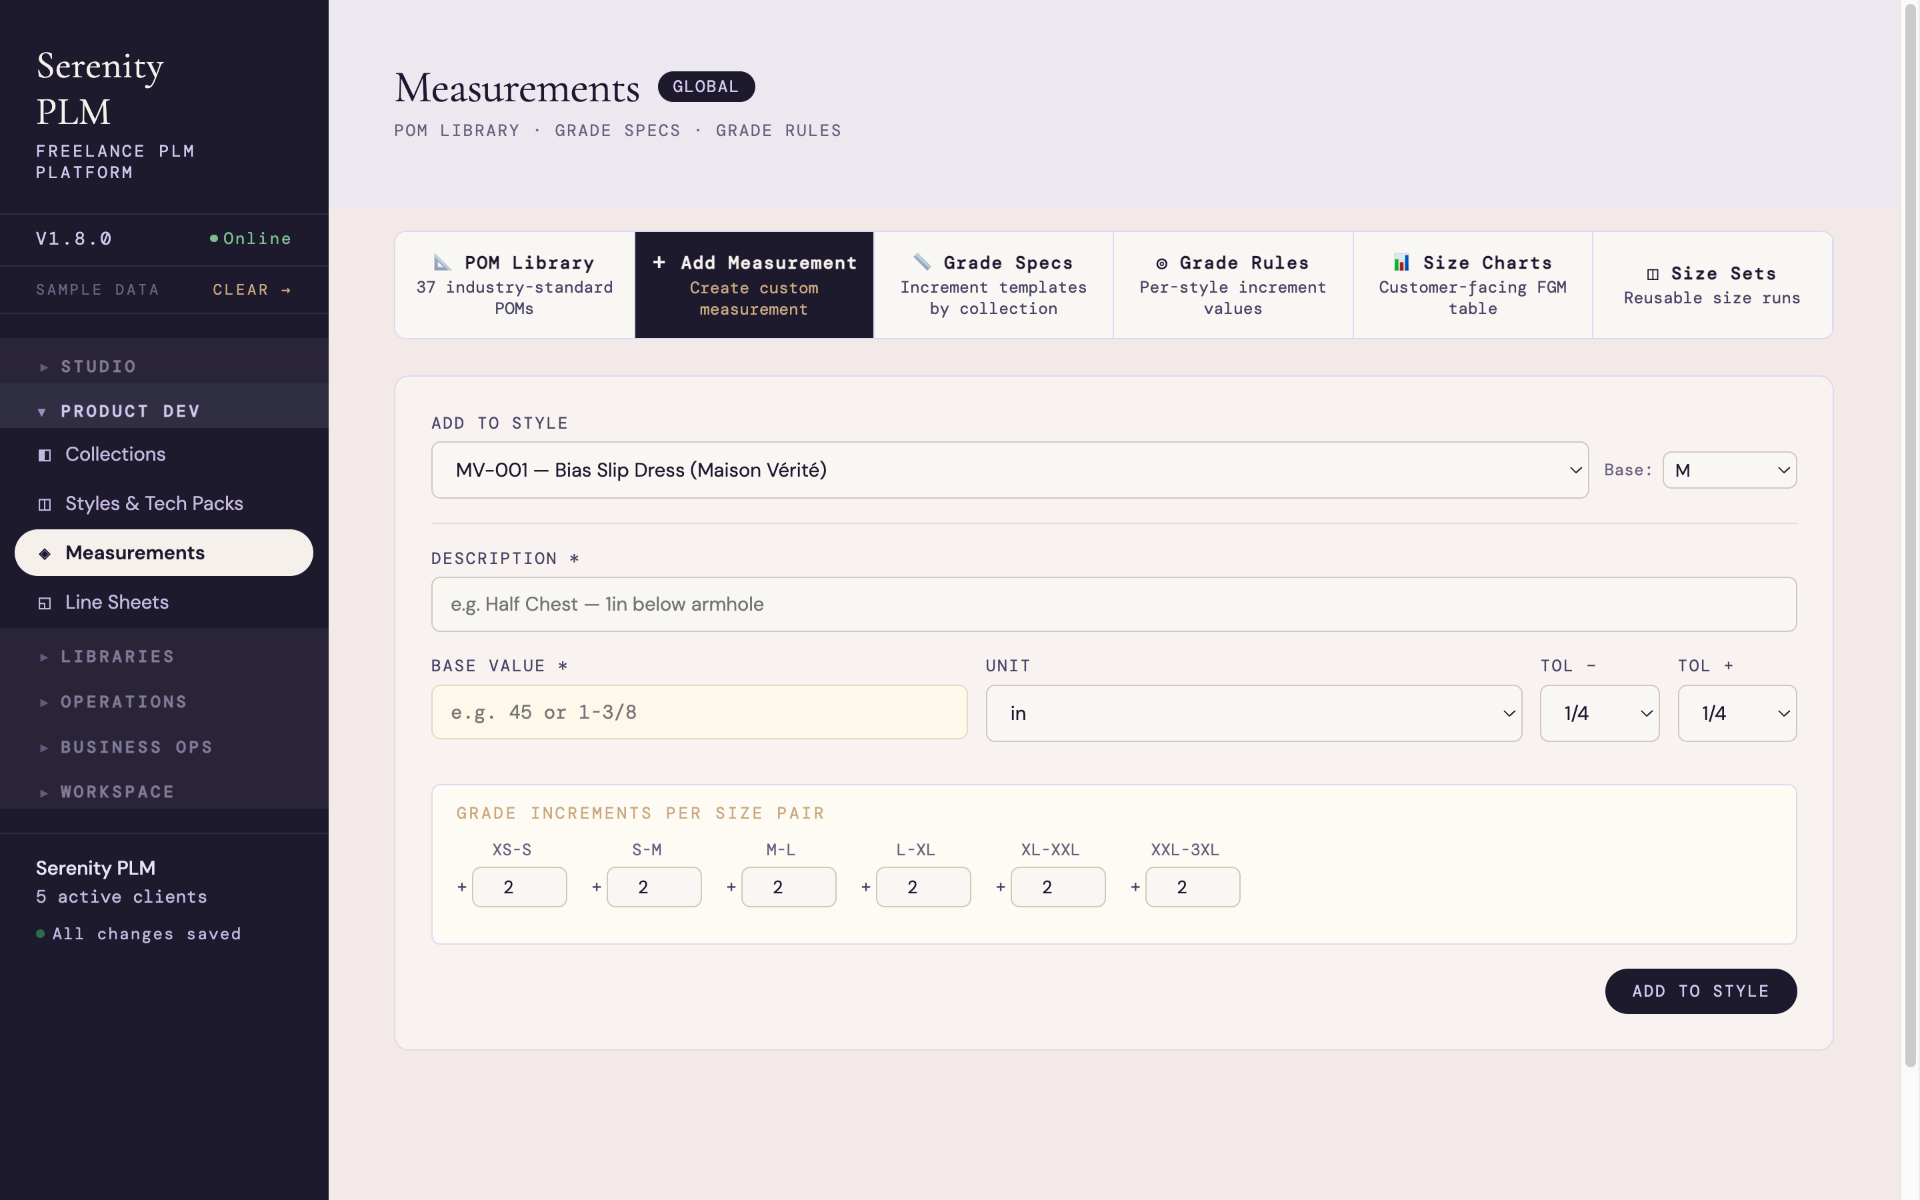Expand the Workspace sidebar section

pos(164,792)
